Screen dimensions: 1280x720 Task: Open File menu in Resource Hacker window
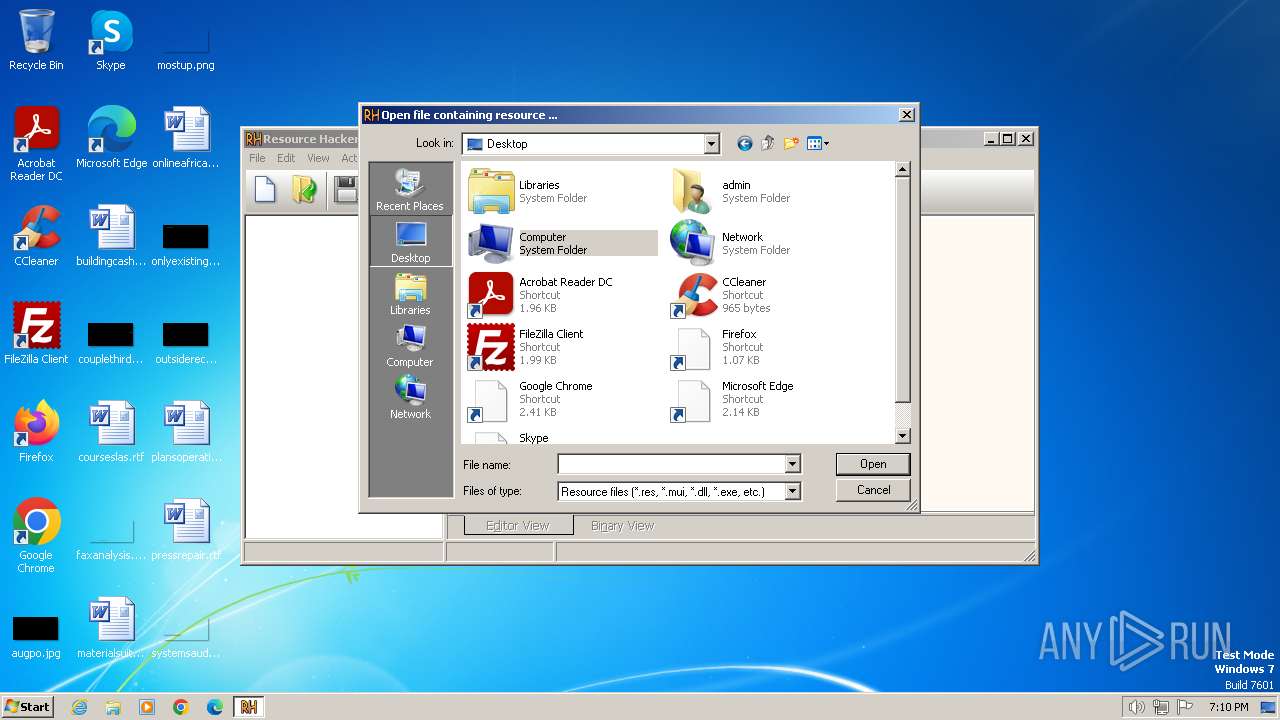tap(257, 158)
